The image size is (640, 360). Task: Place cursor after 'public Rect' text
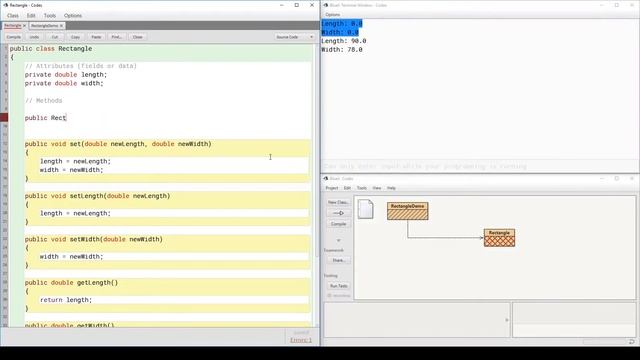coord(67,118)
